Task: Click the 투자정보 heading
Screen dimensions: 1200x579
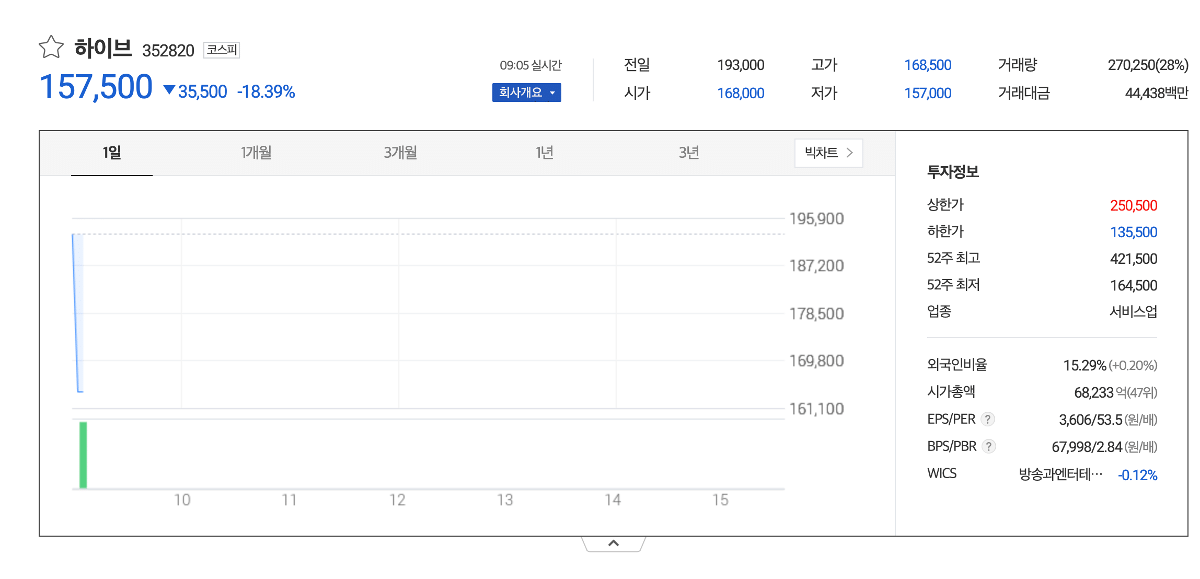Action: coord(953,172)
